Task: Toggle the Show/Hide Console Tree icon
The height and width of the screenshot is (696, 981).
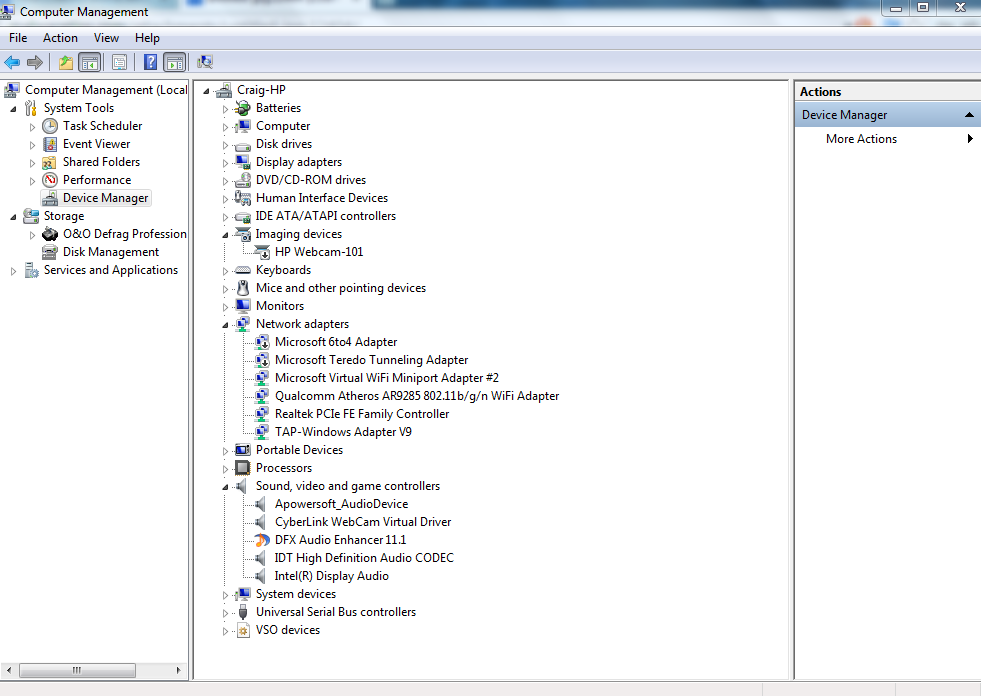Action: point(89,62)
